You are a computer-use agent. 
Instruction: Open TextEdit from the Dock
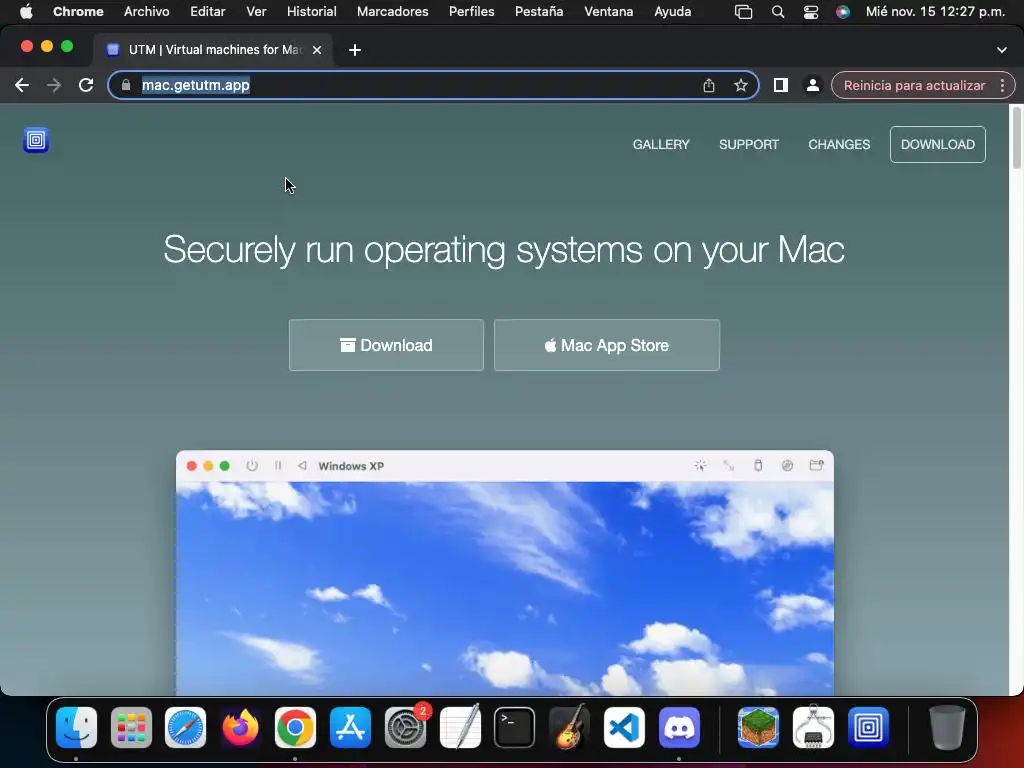(x=460, y=727)
